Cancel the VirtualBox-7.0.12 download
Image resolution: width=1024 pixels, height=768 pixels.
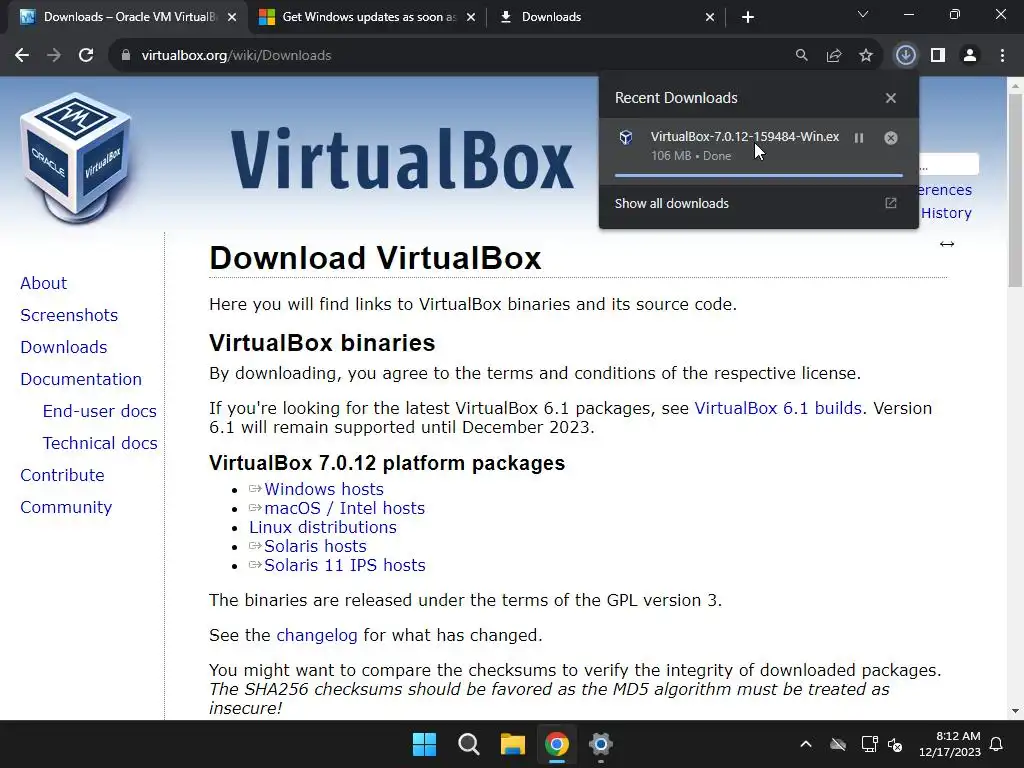coord(891,138)
